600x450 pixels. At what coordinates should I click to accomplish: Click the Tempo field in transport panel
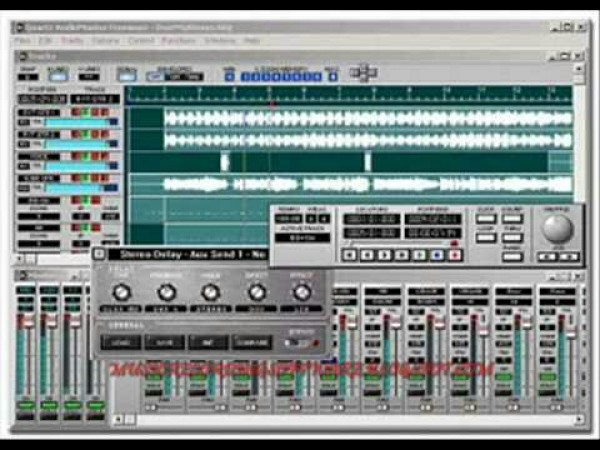288,219
